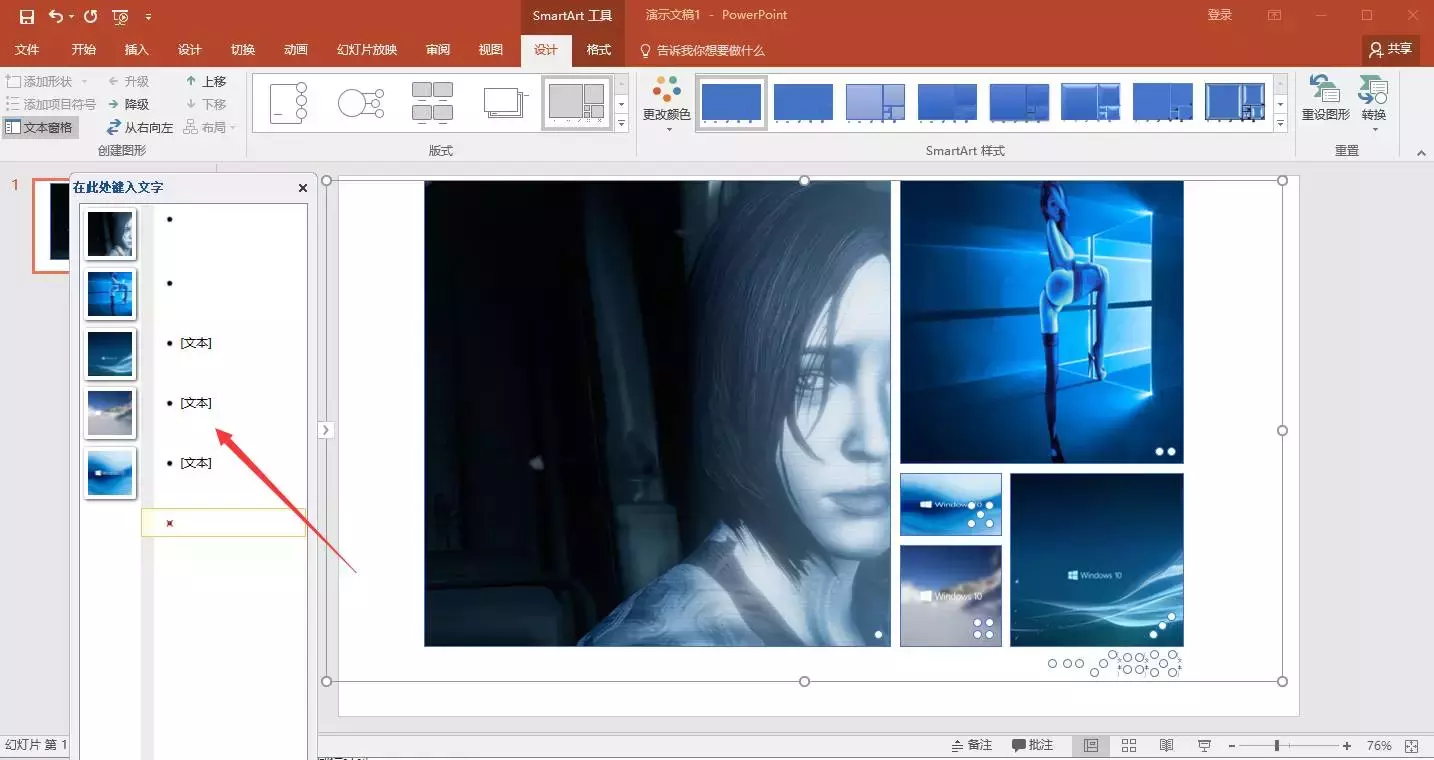This screenshot has height=760, width=1434.
Task: Apply the fifth SmartArt style thumbnail
Action: 1019,103
